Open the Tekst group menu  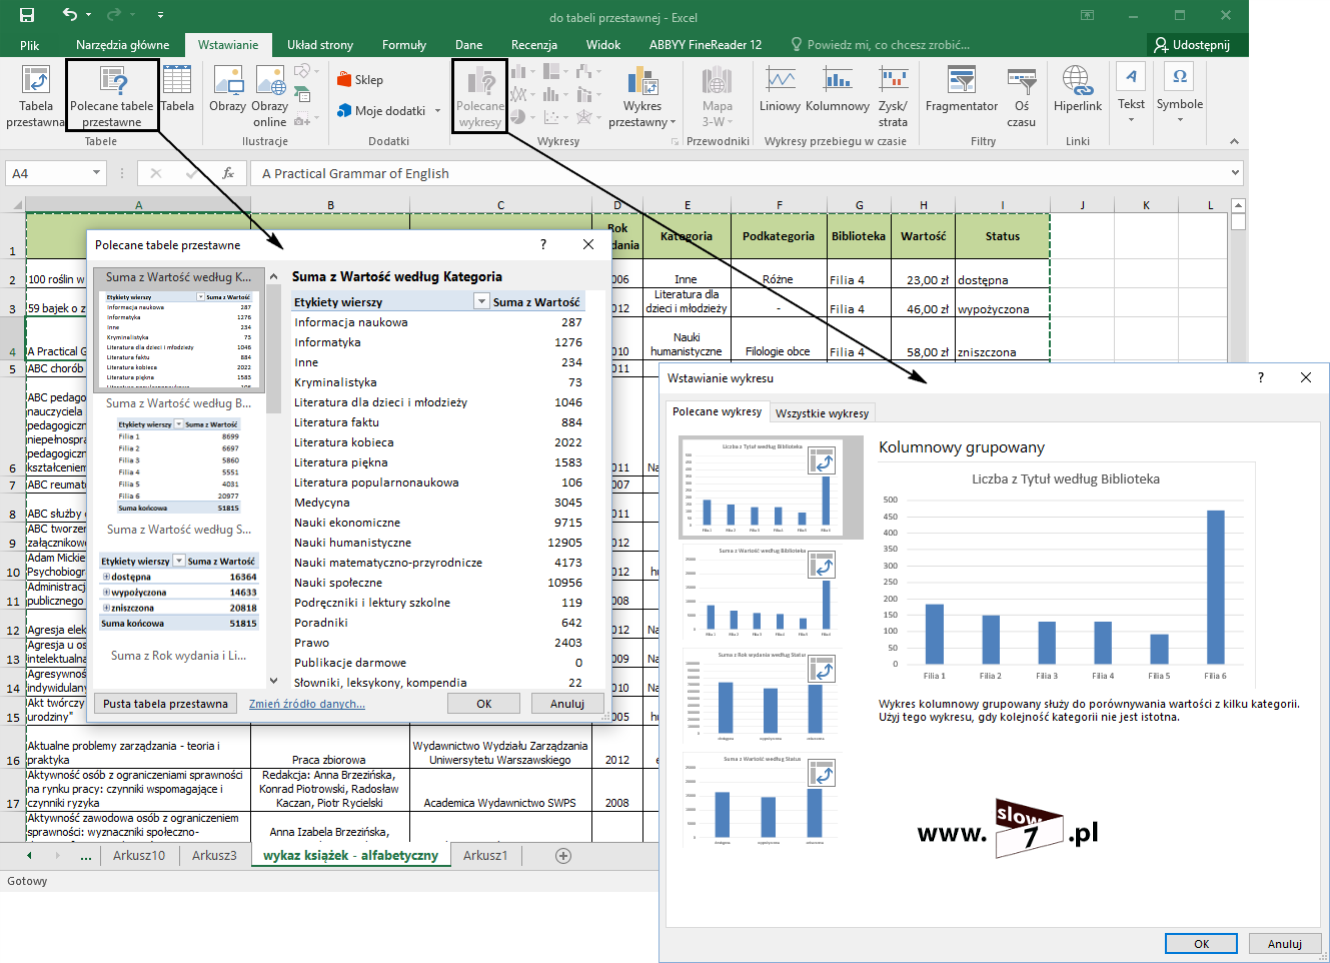(x=1131, y=94)
